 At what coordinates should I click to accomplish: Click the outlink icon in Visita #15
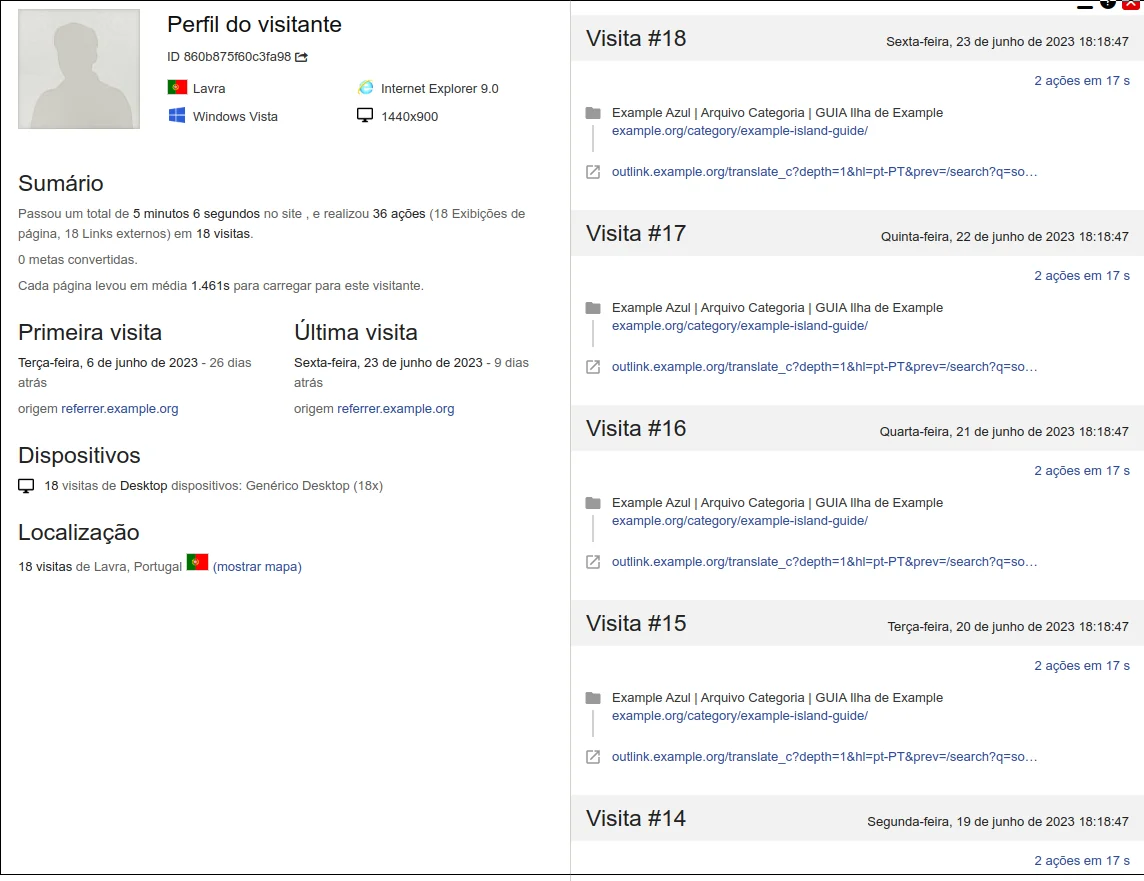coord(593,757)
